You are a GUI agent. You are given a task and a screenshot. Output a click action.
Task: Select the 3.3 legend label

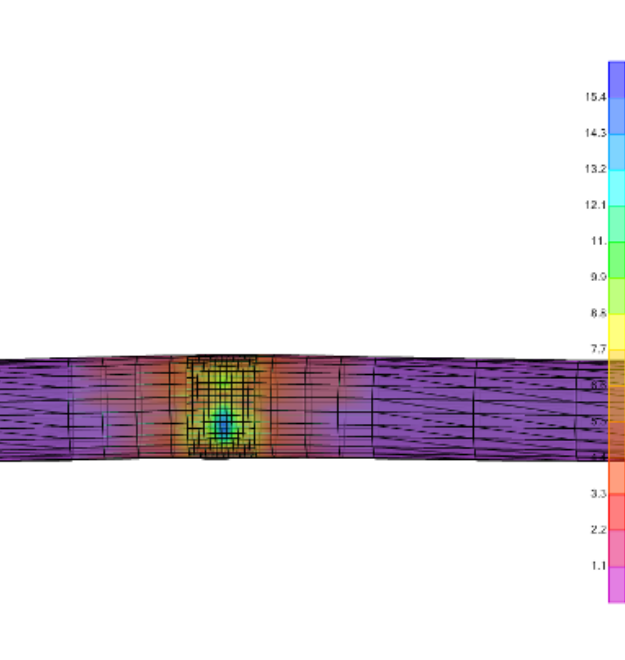(598, 493)
